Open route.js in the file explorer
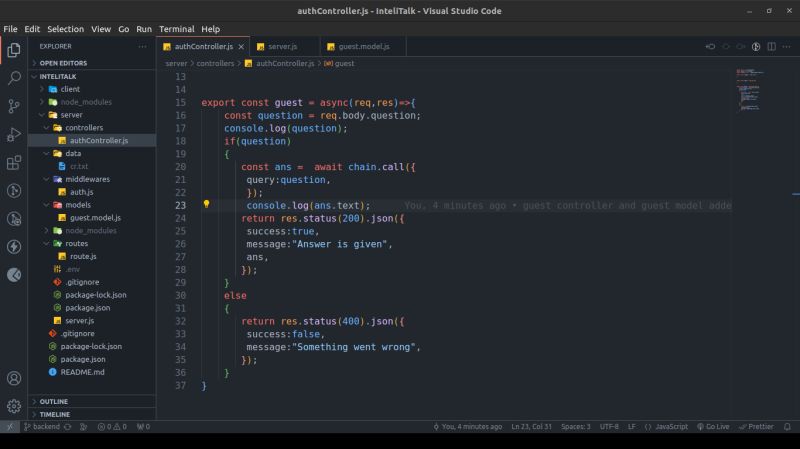Image resolution: width=800 pixels, height=449 pixels. [83, 257]
